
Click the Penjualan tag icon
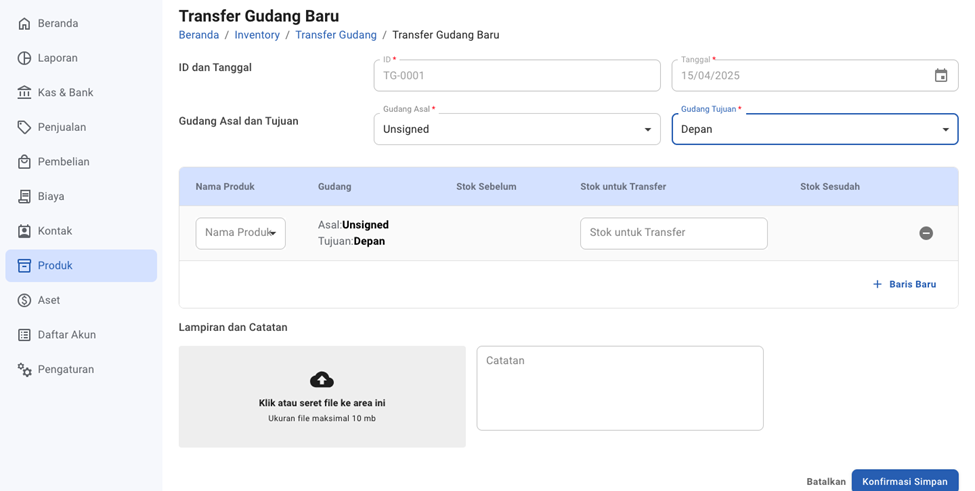coord(24,127)
